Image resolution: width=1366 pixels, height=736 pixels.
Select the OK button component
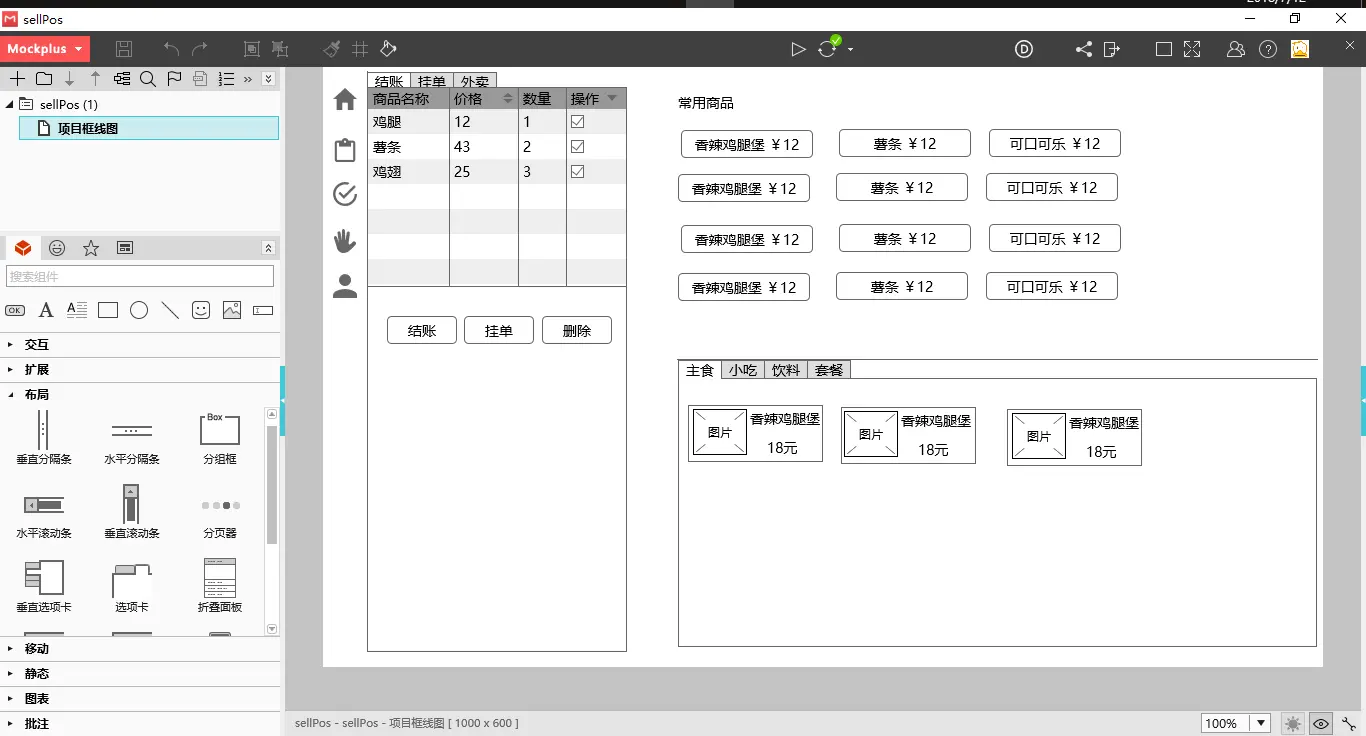(x=15, y=311)
